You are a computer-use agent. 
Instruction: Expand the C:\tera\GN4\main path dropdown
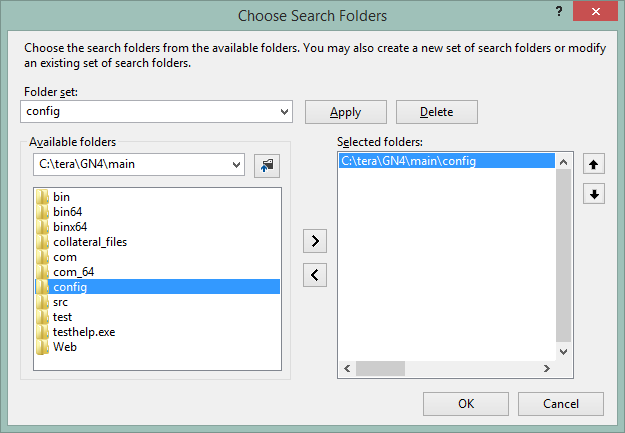click(x=139, y=164)
